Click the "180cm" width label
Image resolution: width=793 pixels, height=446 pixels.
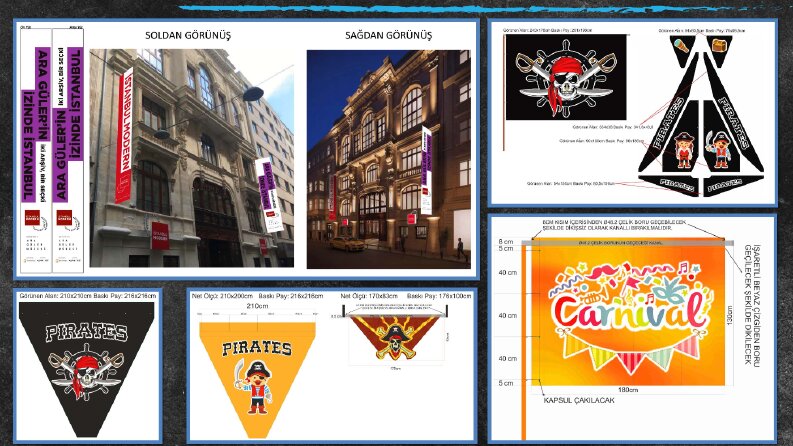click(628, 390)
